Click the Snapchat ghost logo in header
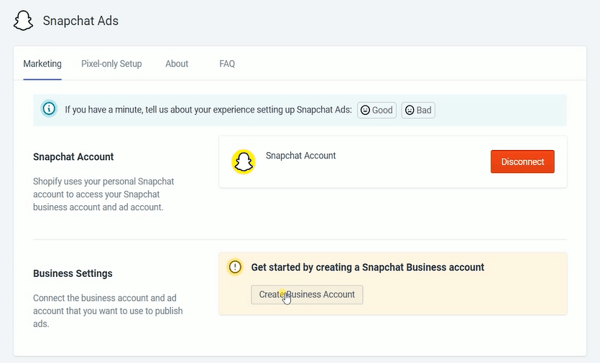600x363 pixels. point(23,21)
